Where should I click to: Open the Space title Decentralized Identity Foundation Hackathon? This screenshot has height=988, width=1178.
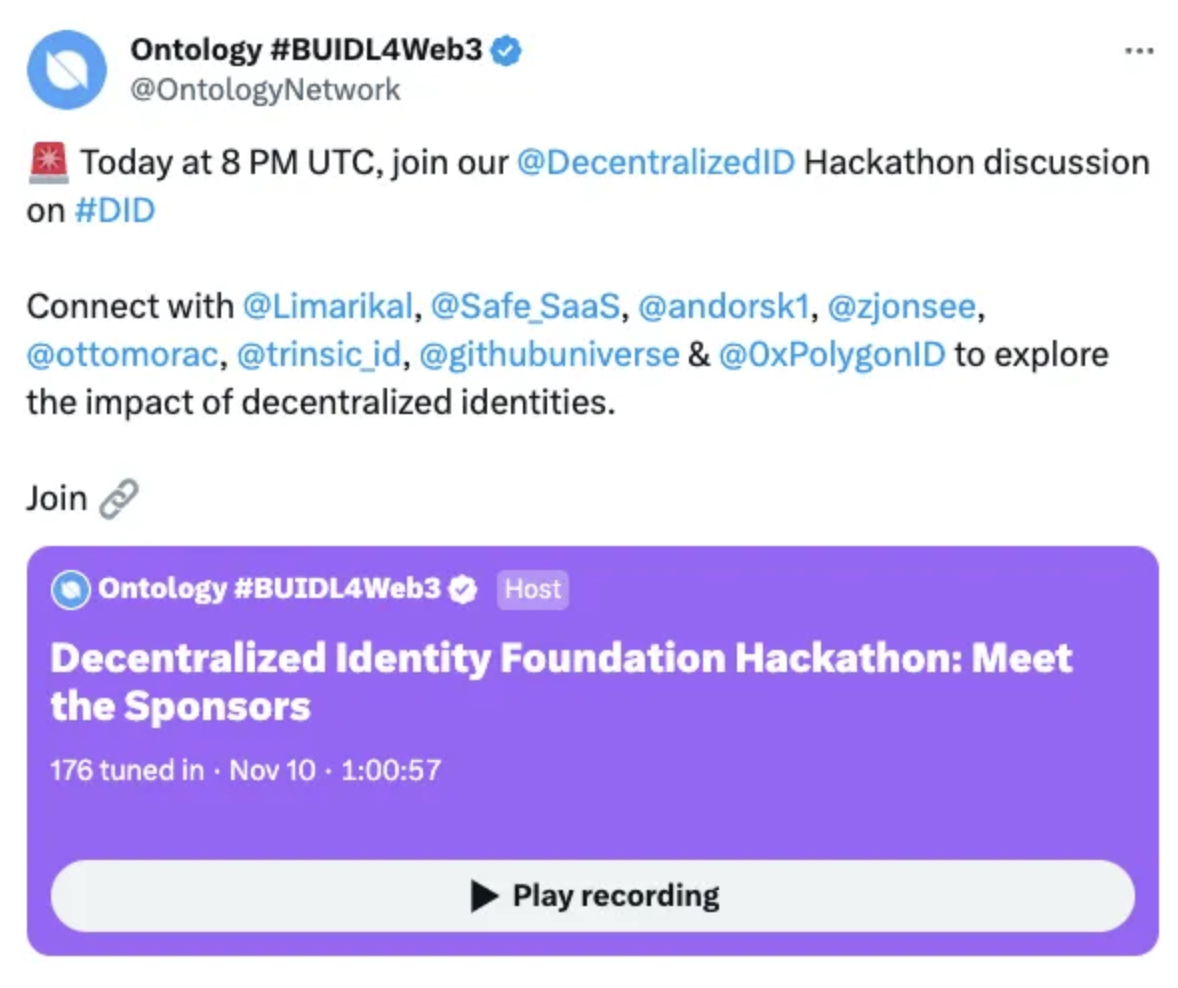click(x=561, y=682)
